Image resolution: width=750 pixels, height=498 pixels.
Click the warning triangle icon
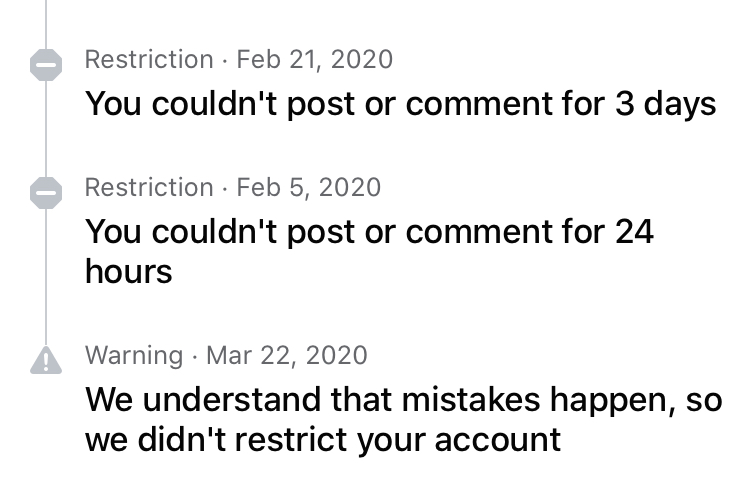coord(45,360)
